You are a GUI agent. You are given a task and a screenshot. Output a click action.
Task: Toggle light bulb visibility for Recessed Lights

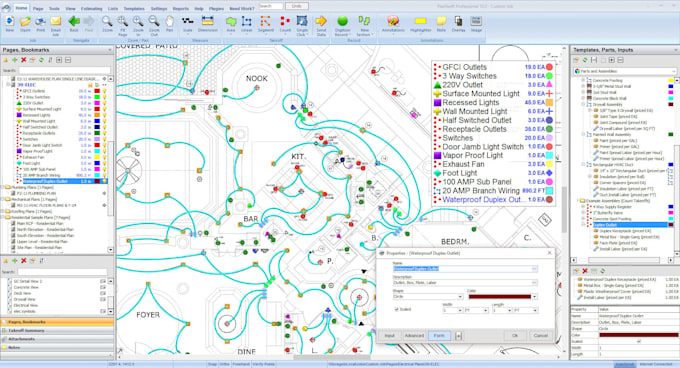click(x=104, y=115)
